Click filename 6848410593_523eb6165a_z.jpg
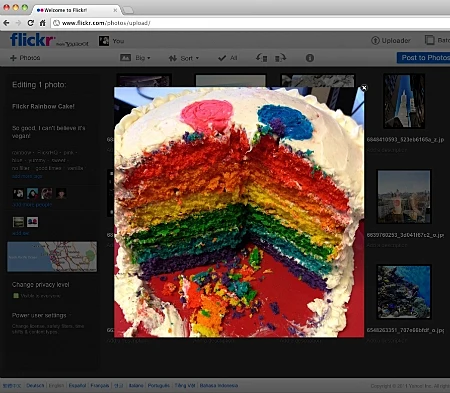This screenshot has height=393, width=450. [405, 140]
